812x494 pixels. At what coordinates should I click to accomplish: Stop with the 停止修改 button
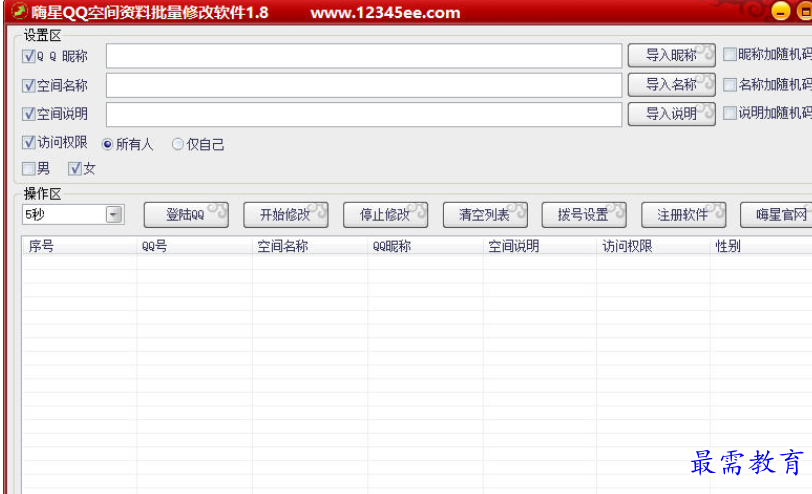385,214
